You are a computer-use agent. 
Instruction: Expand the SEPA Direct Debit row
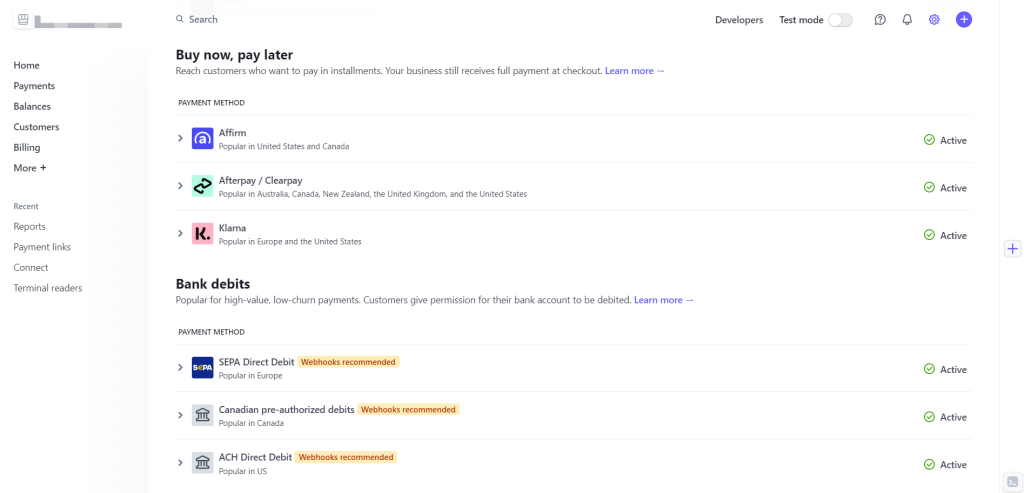click(181, 368)
